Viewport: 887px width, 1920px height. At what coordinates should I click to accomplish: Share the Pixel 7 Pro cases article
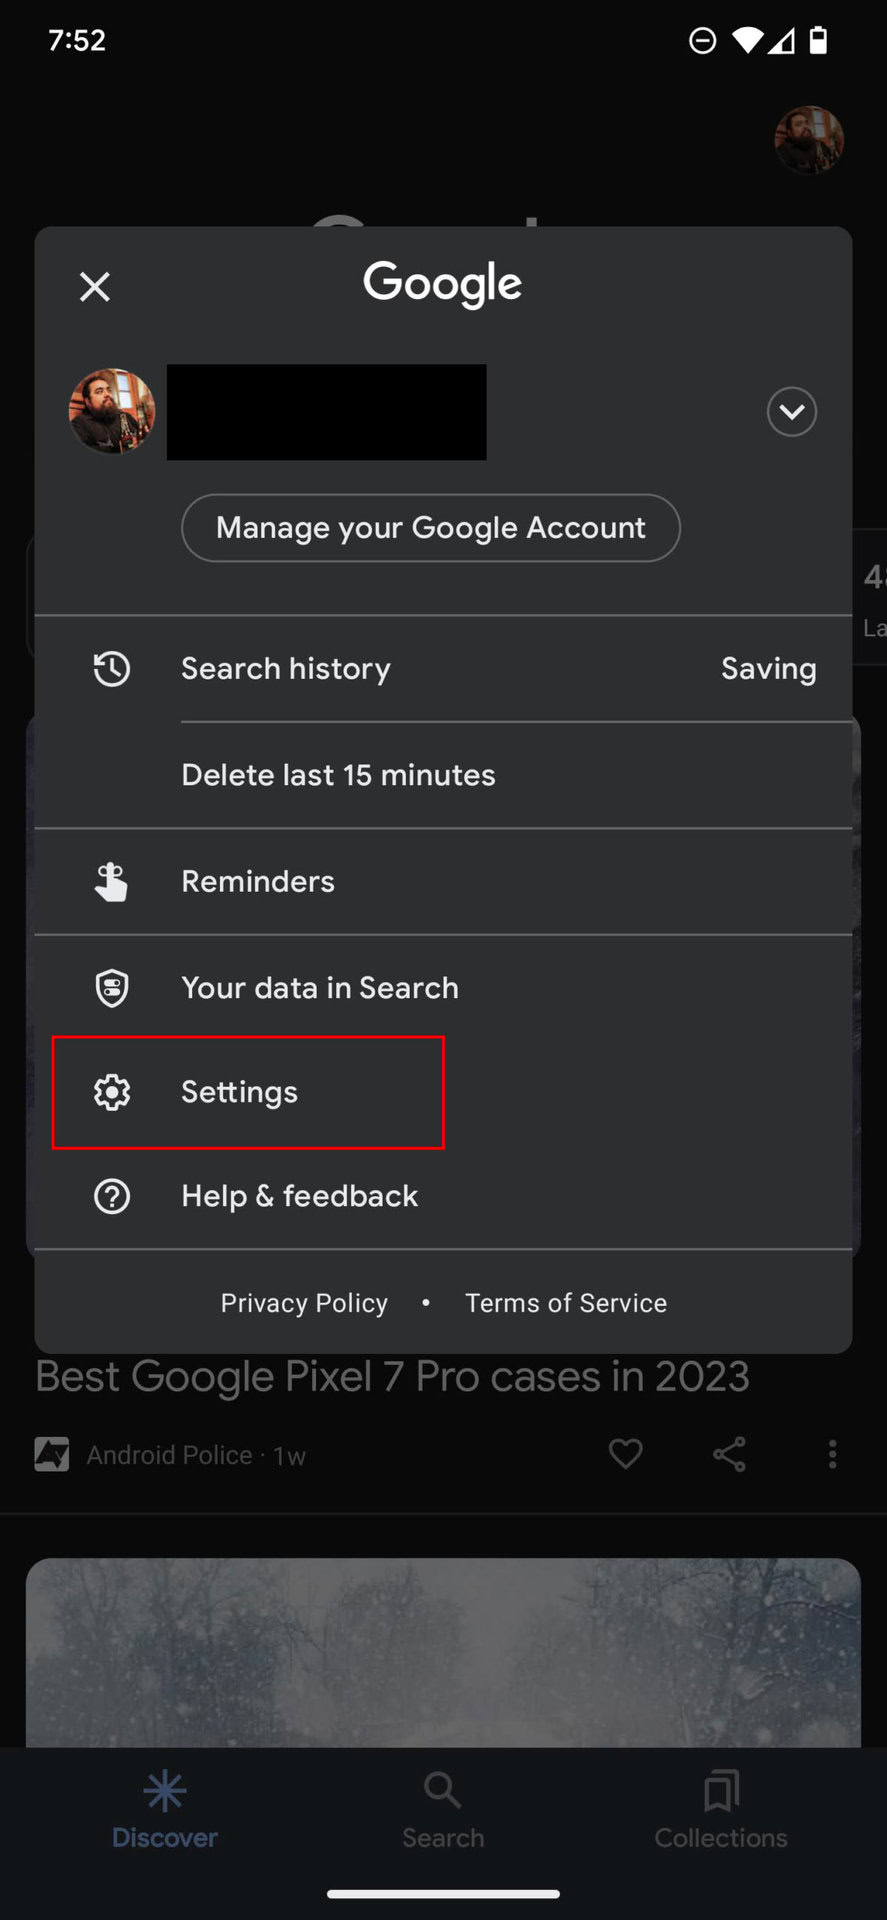729,1454
